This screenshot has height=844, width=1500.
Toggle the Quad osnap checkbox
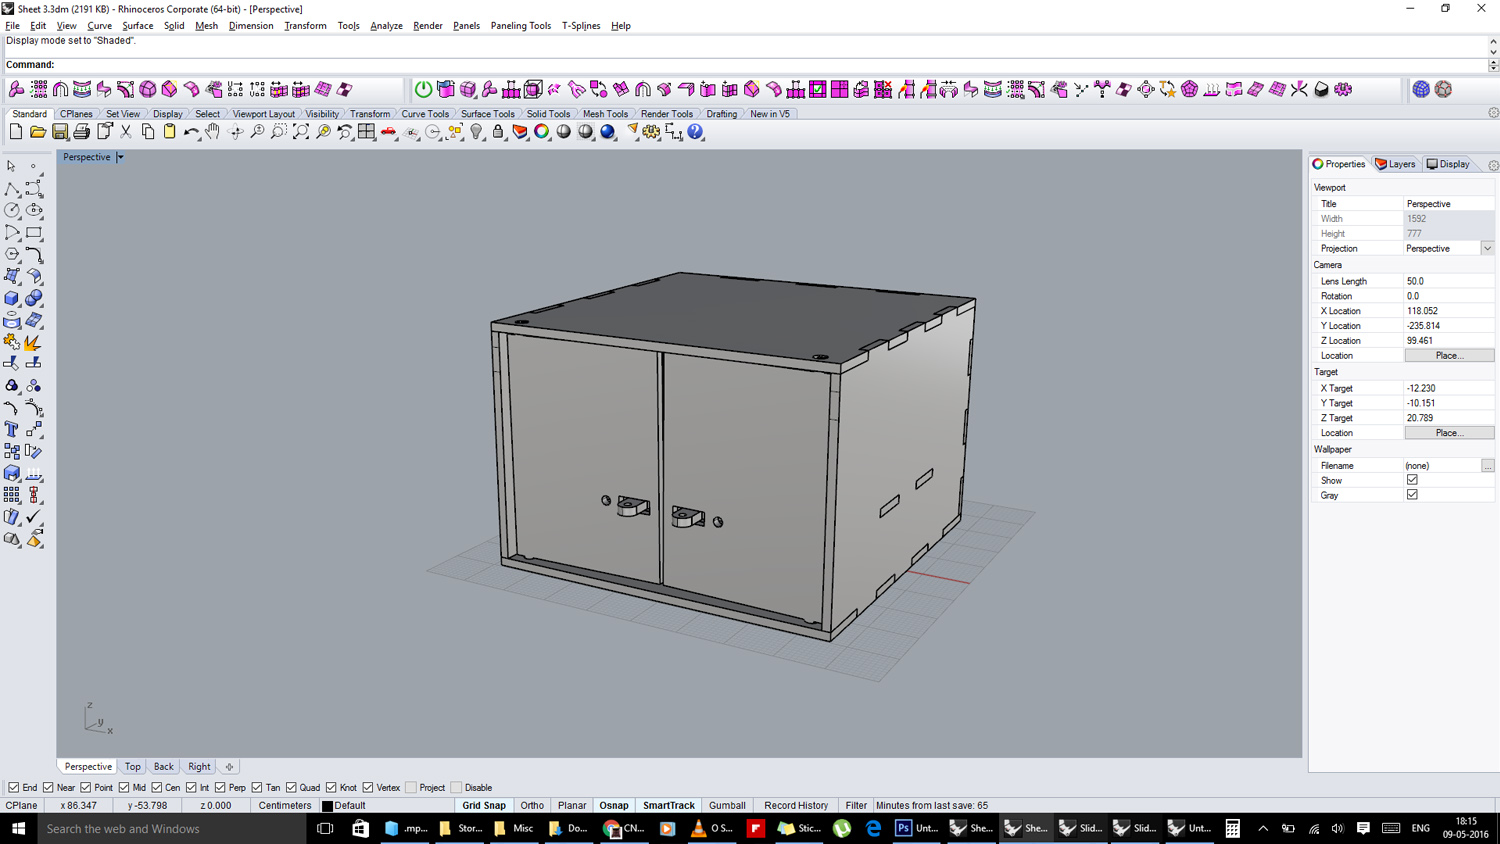click(291, 787)
